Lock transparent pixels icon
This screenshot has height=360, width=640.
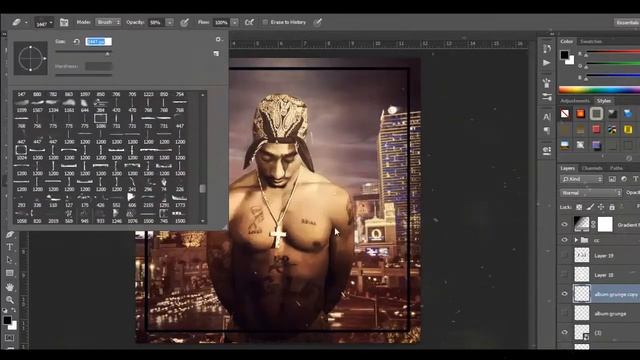coord(579,207)
